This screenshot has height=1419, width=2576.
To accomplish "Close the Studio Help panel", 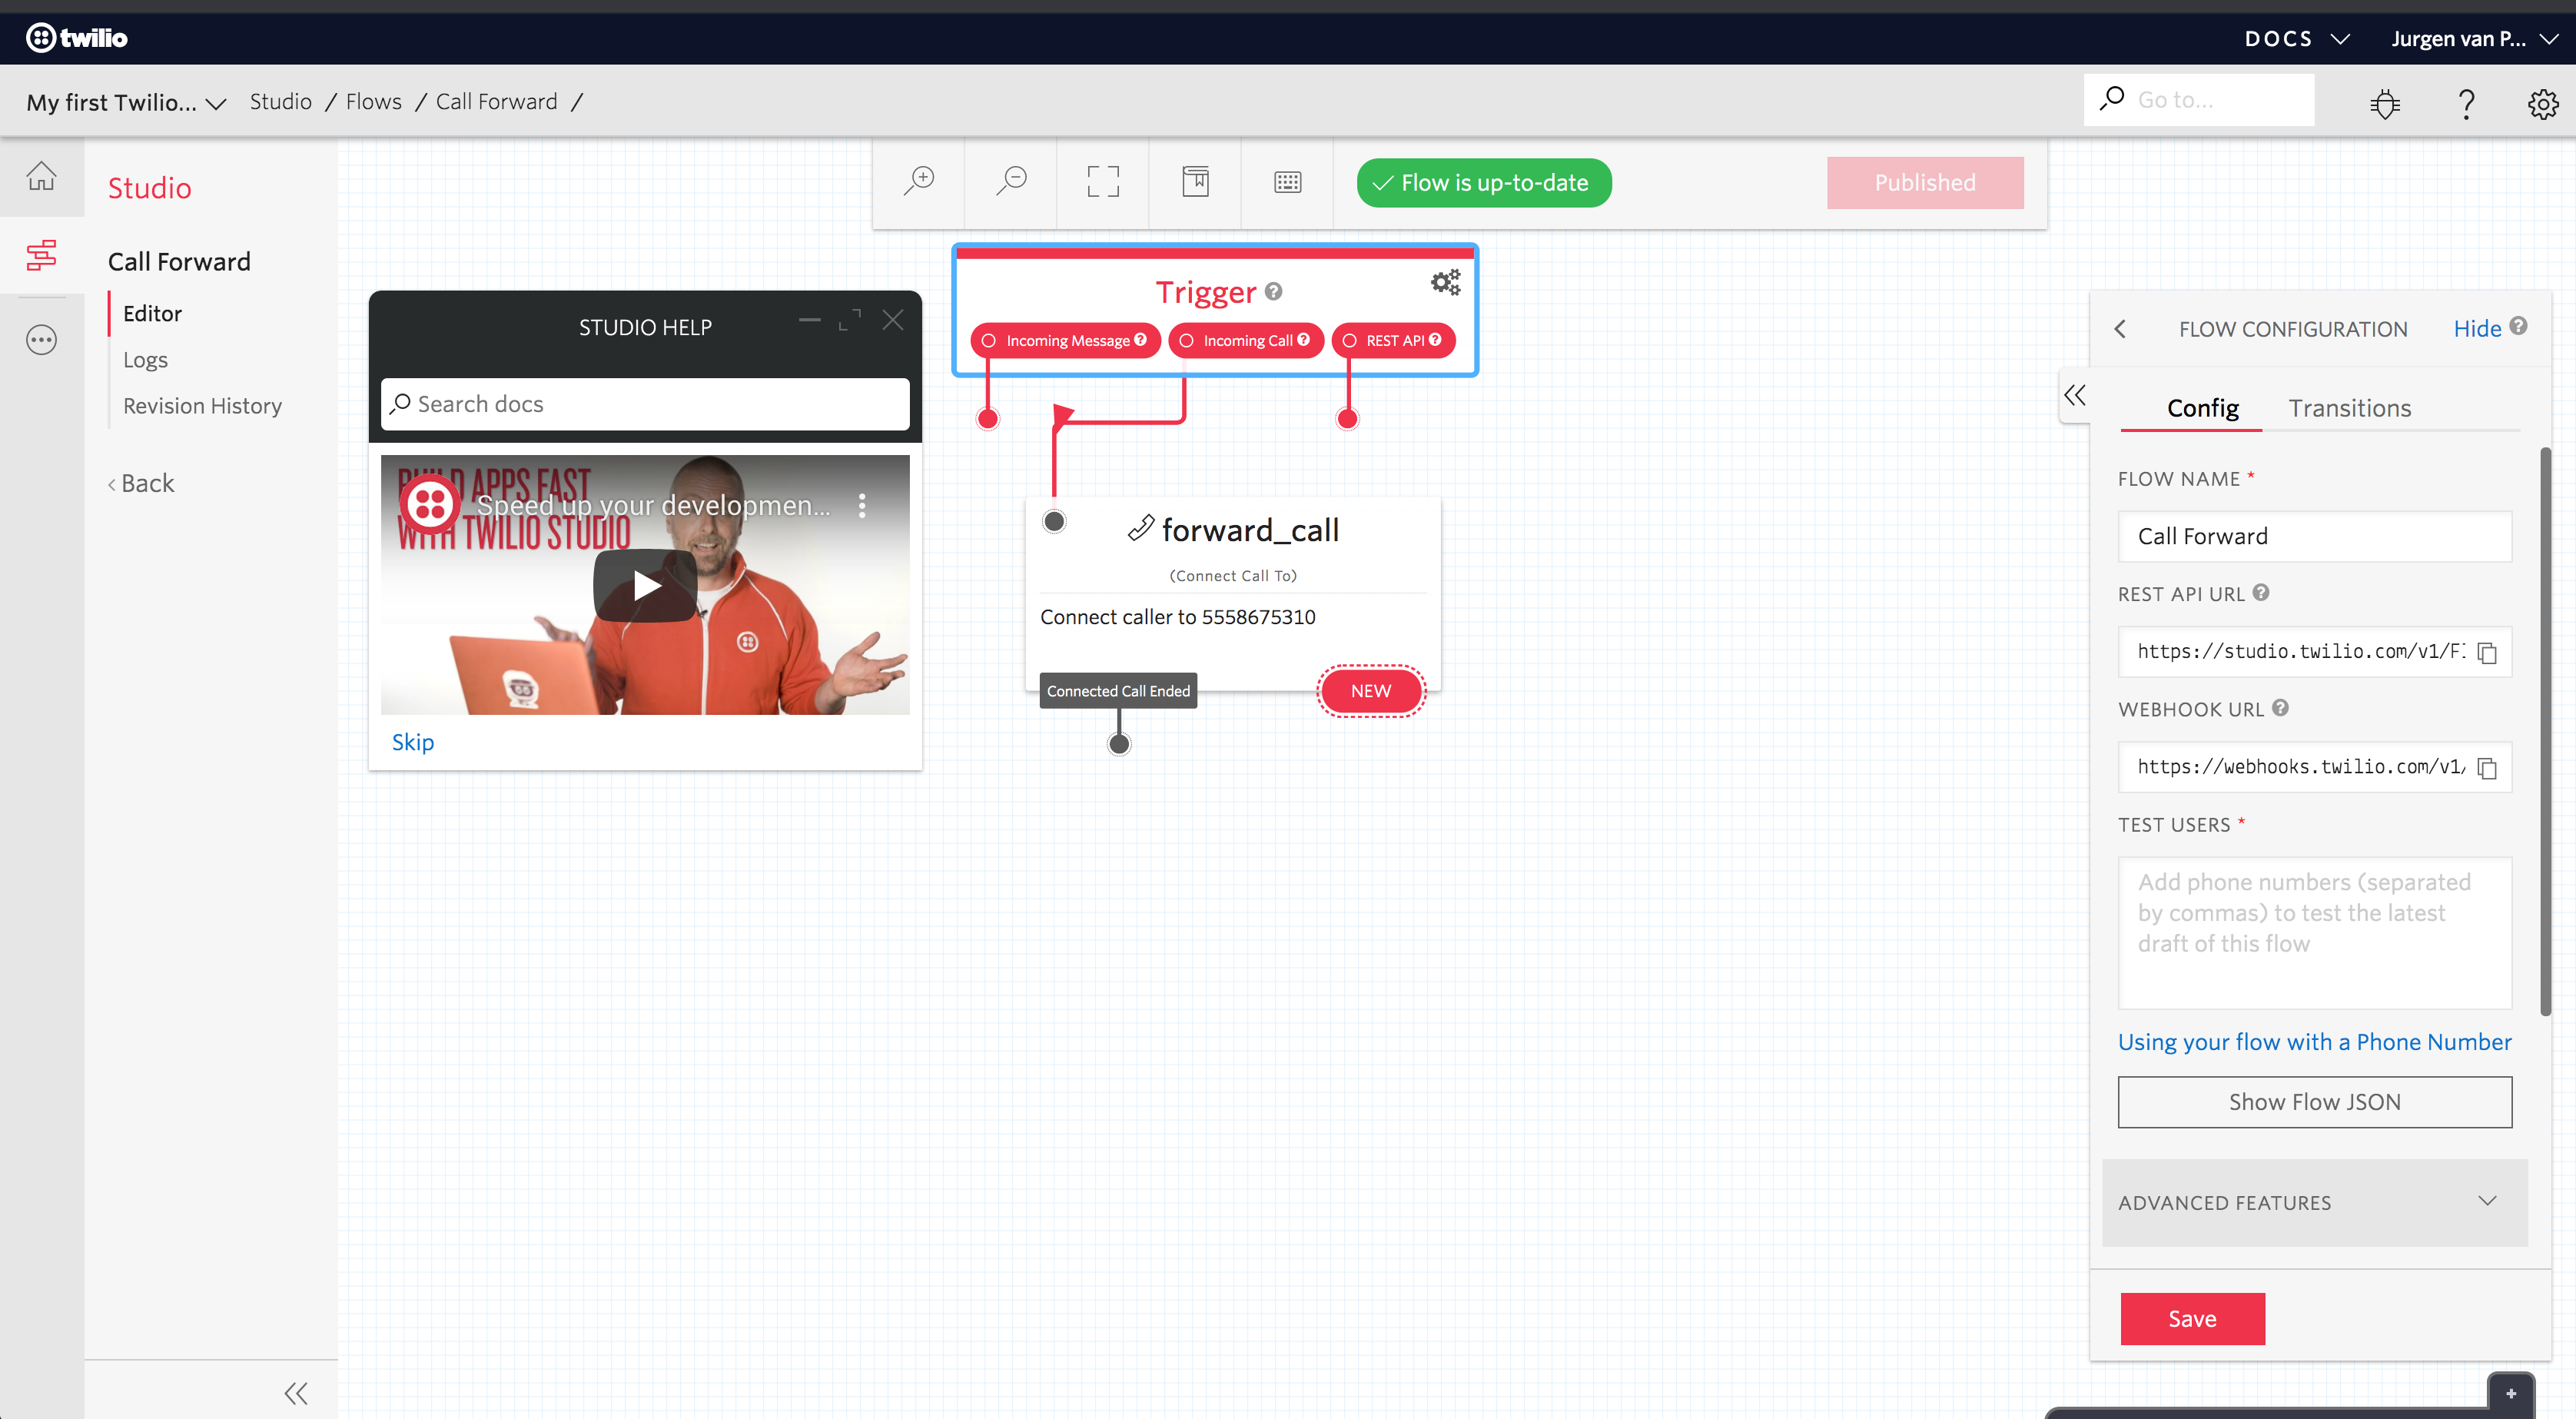I will click(x=893, y=320).
